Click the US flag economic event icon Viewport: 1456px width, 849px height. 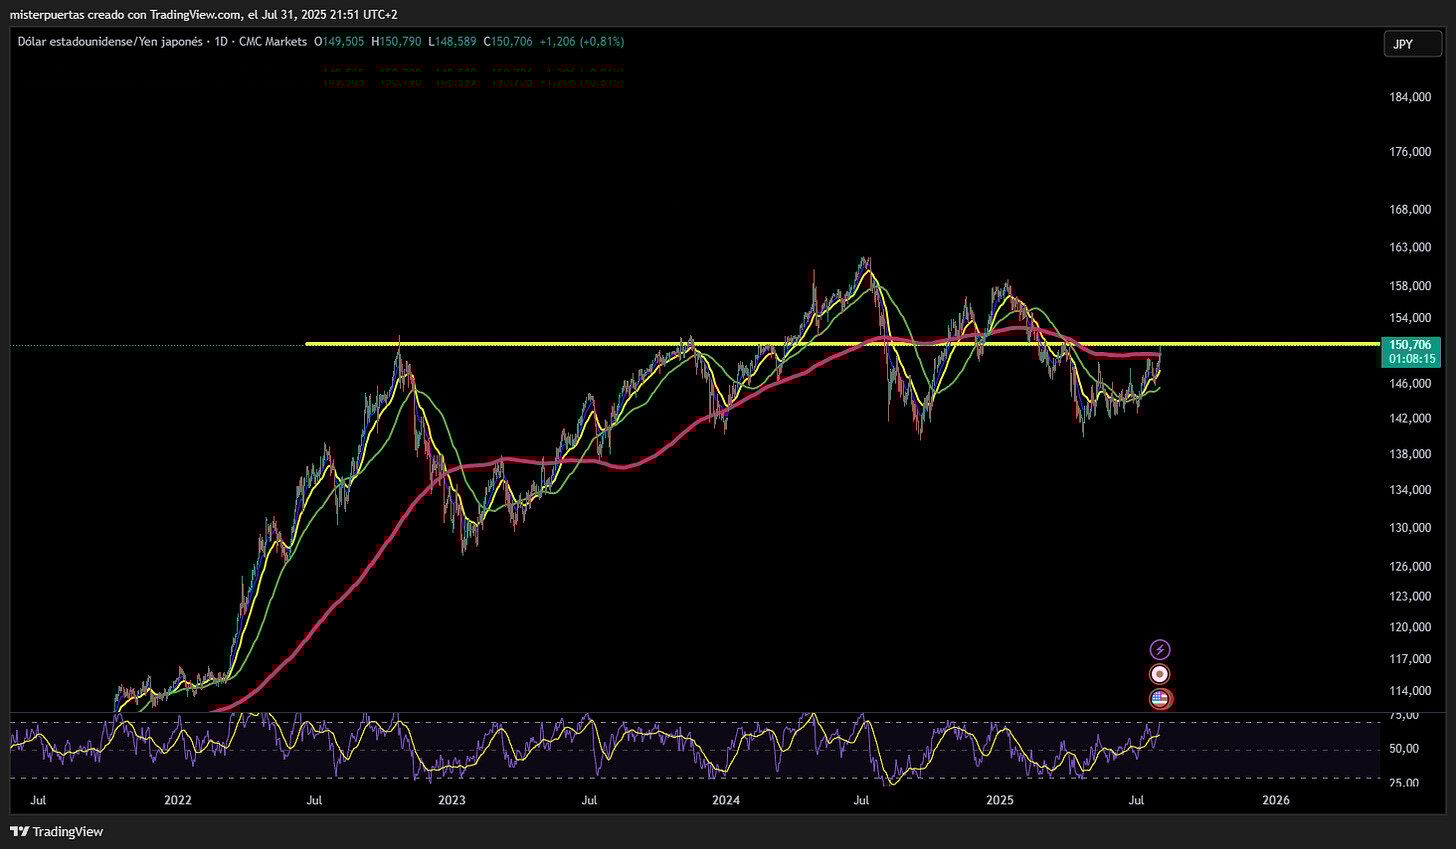point(1160,699)
